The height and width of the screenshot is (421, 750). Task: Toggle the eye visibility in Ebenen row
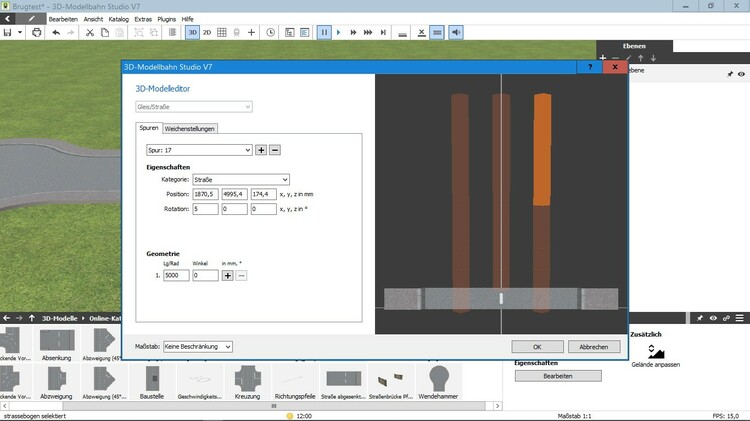point(741,74)
